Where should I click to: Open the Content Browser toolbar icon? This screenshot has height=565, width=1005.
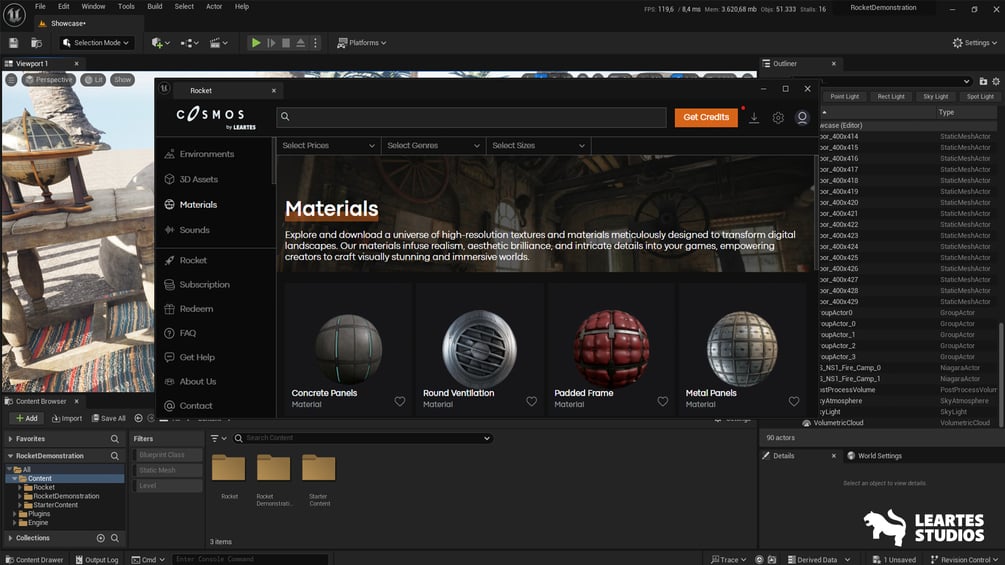point(37,43)
